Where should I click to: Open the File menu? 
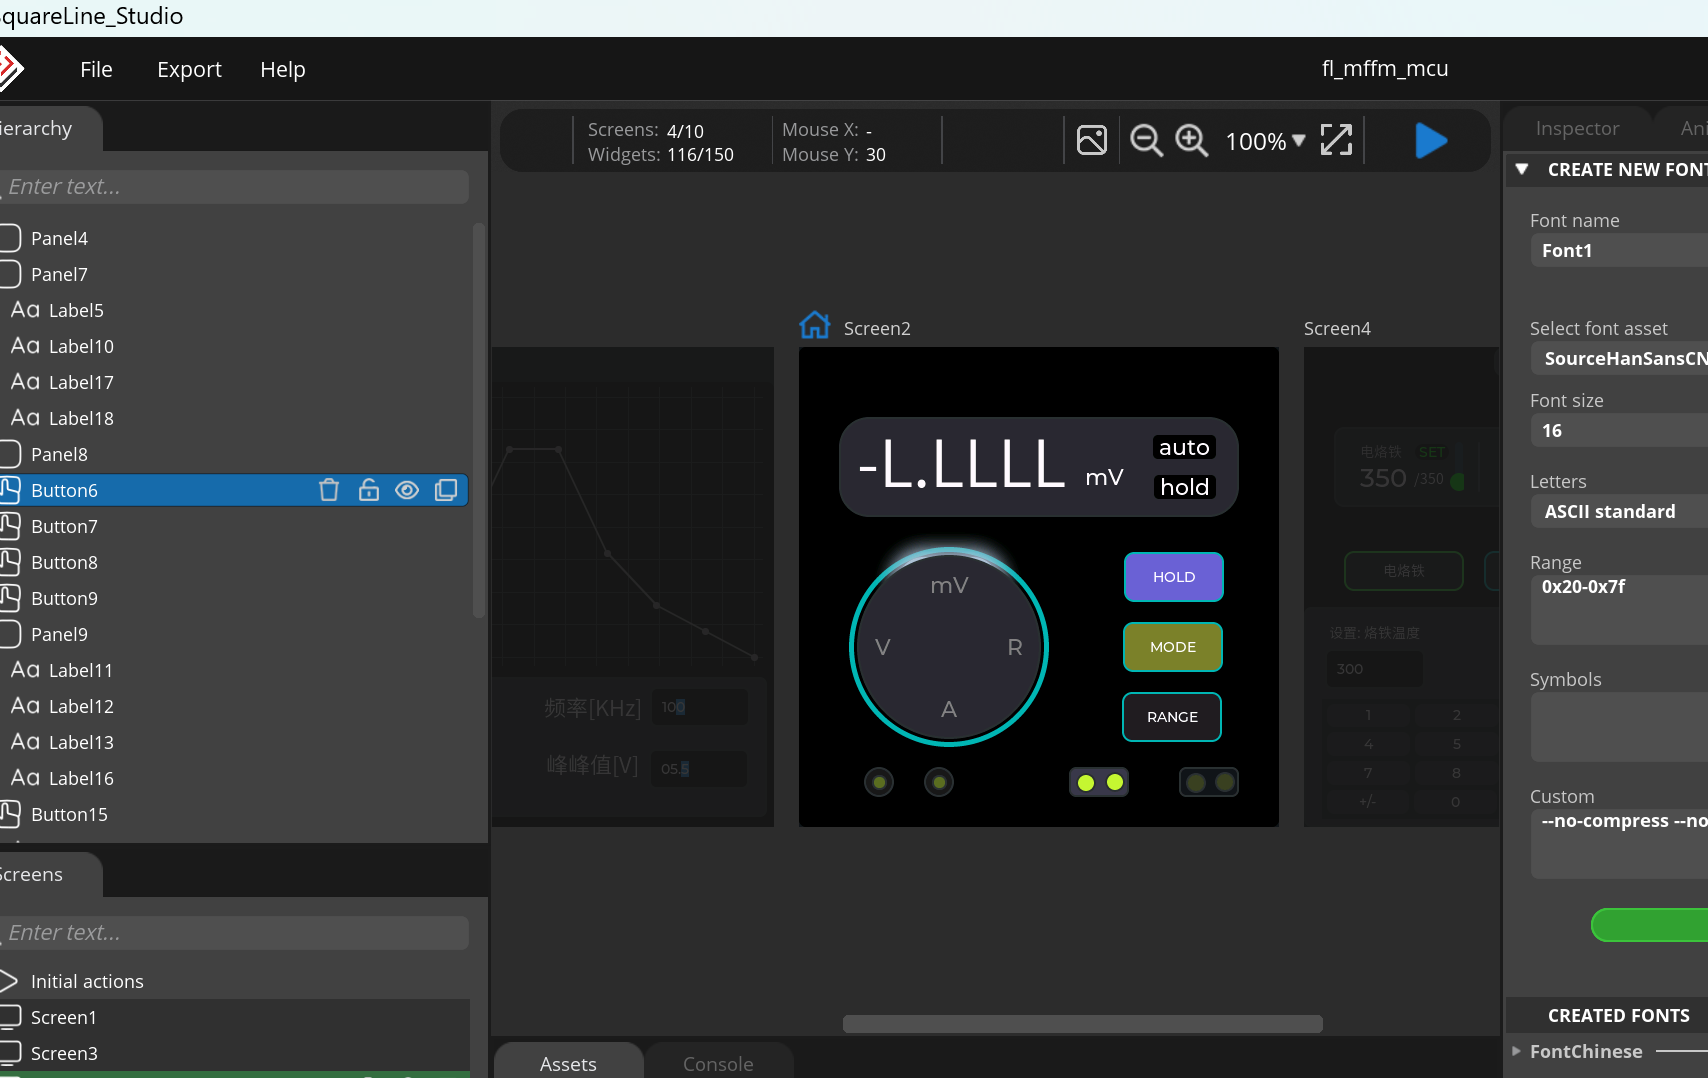tap(96, 69)
